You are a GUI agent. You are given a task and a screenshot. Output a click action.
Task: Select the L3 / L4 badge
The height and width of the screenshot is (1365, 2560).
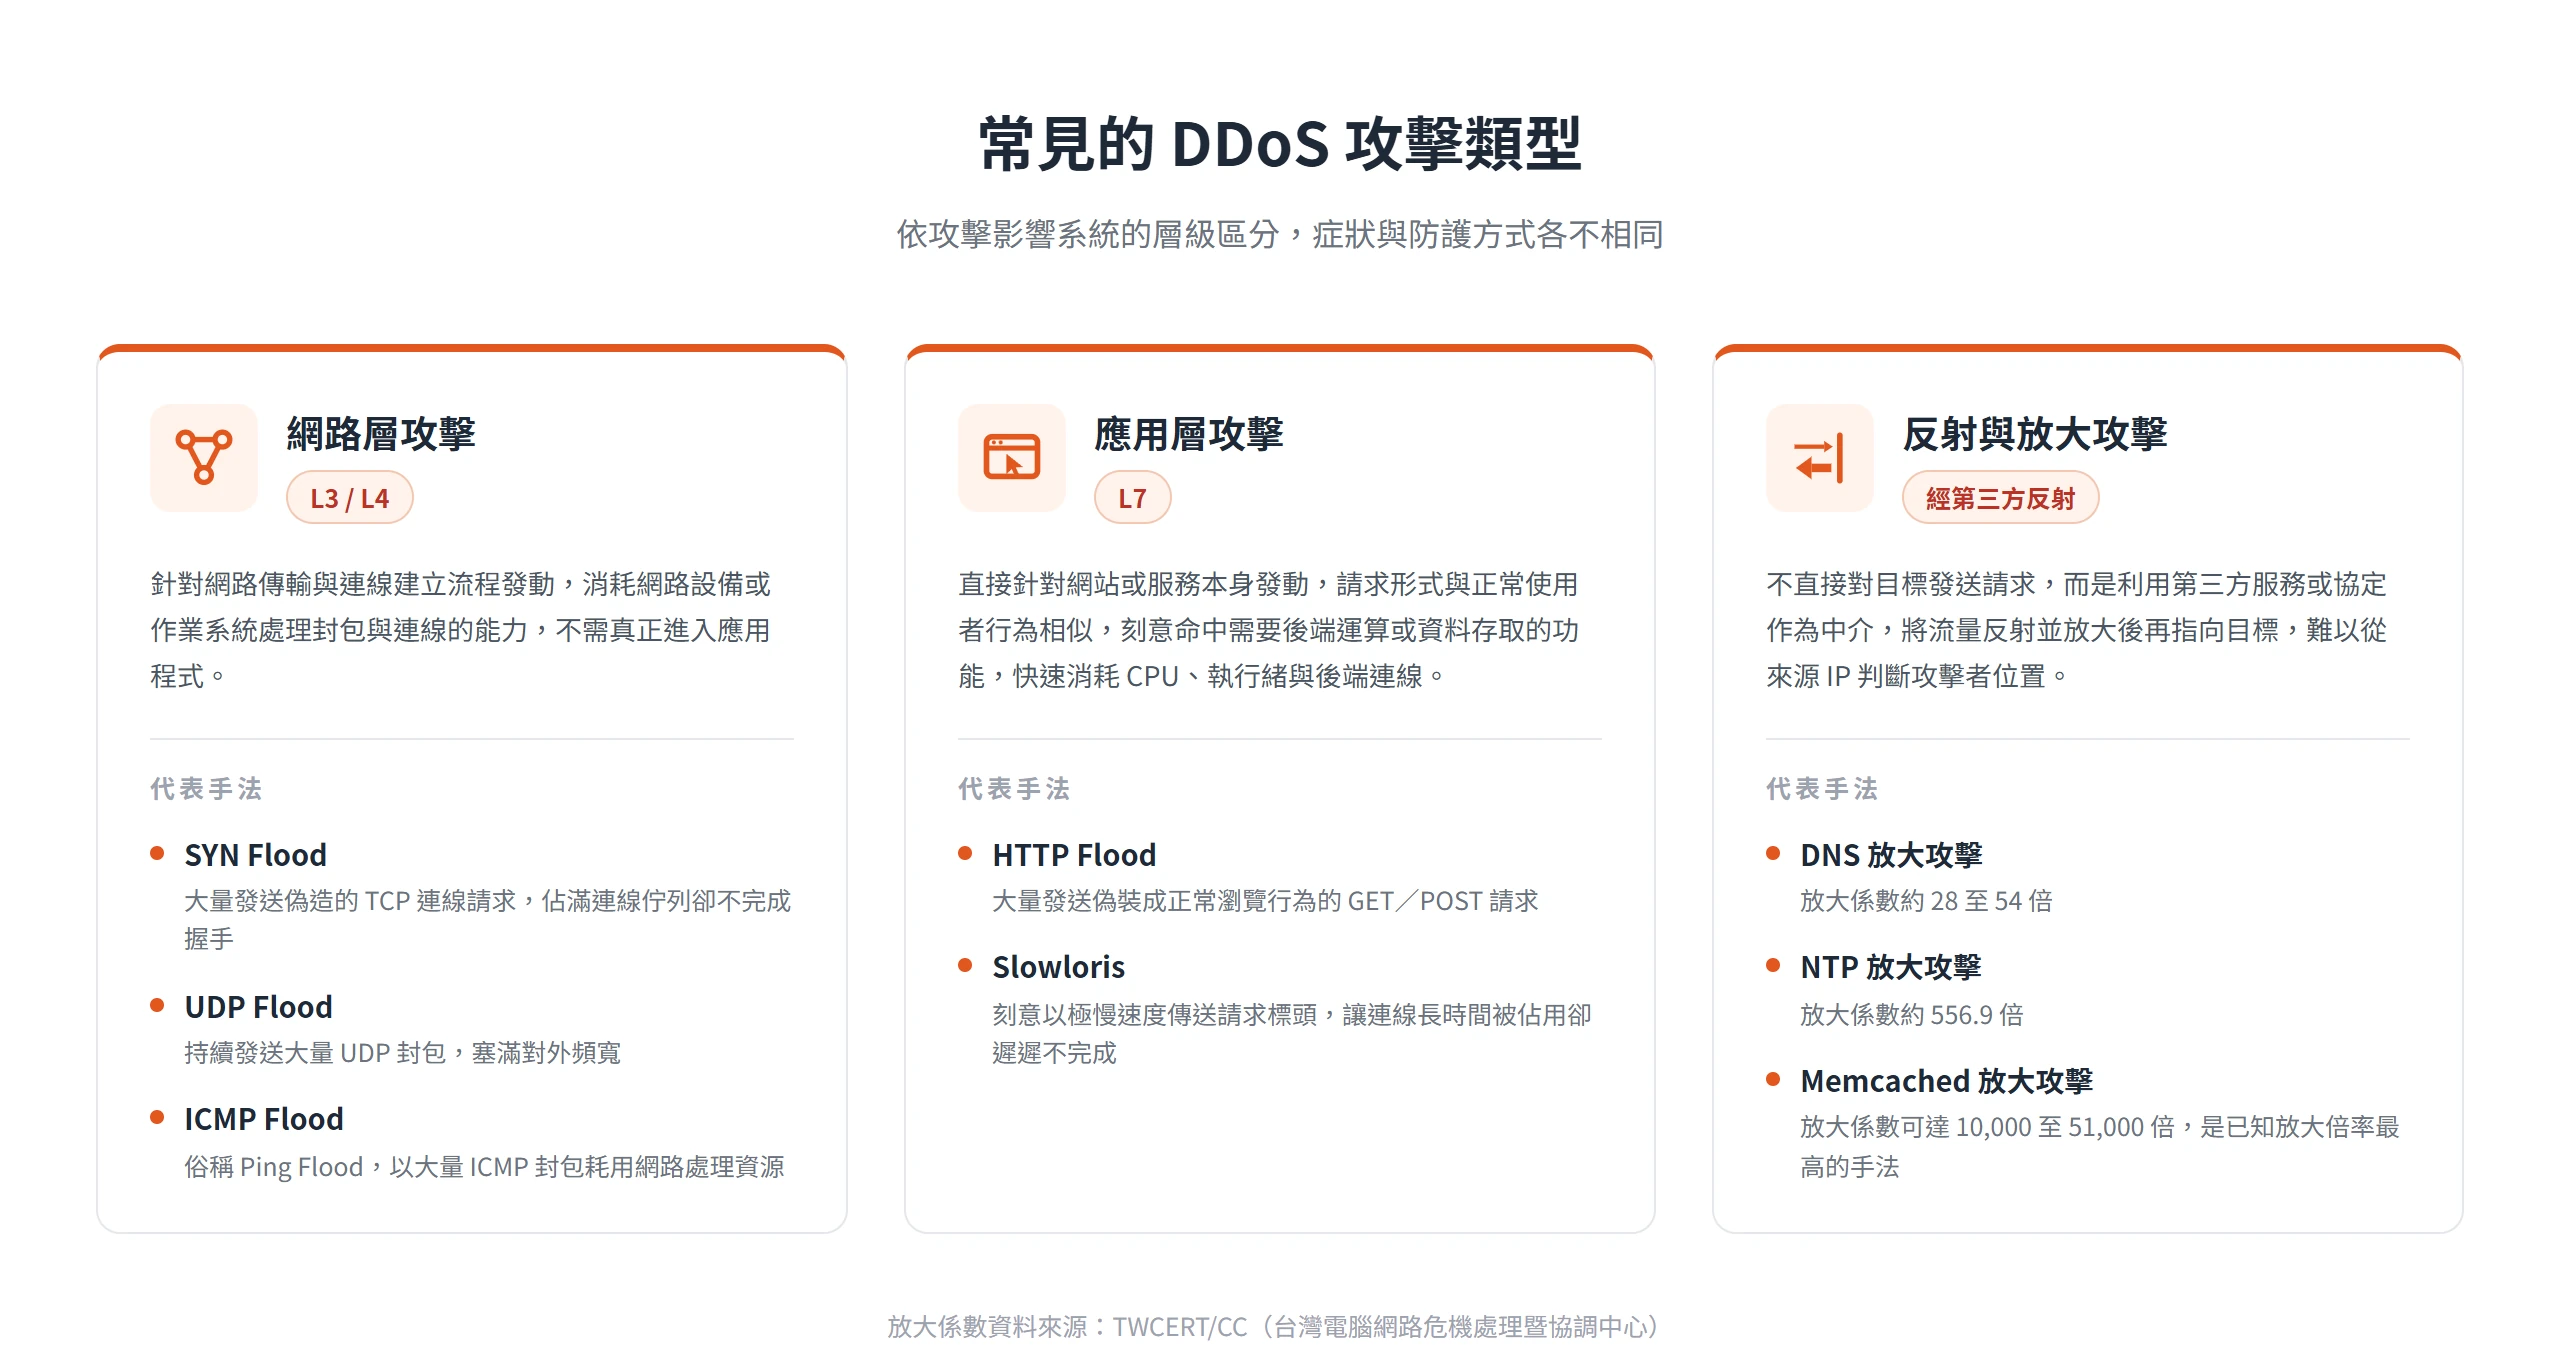[350, 498]
